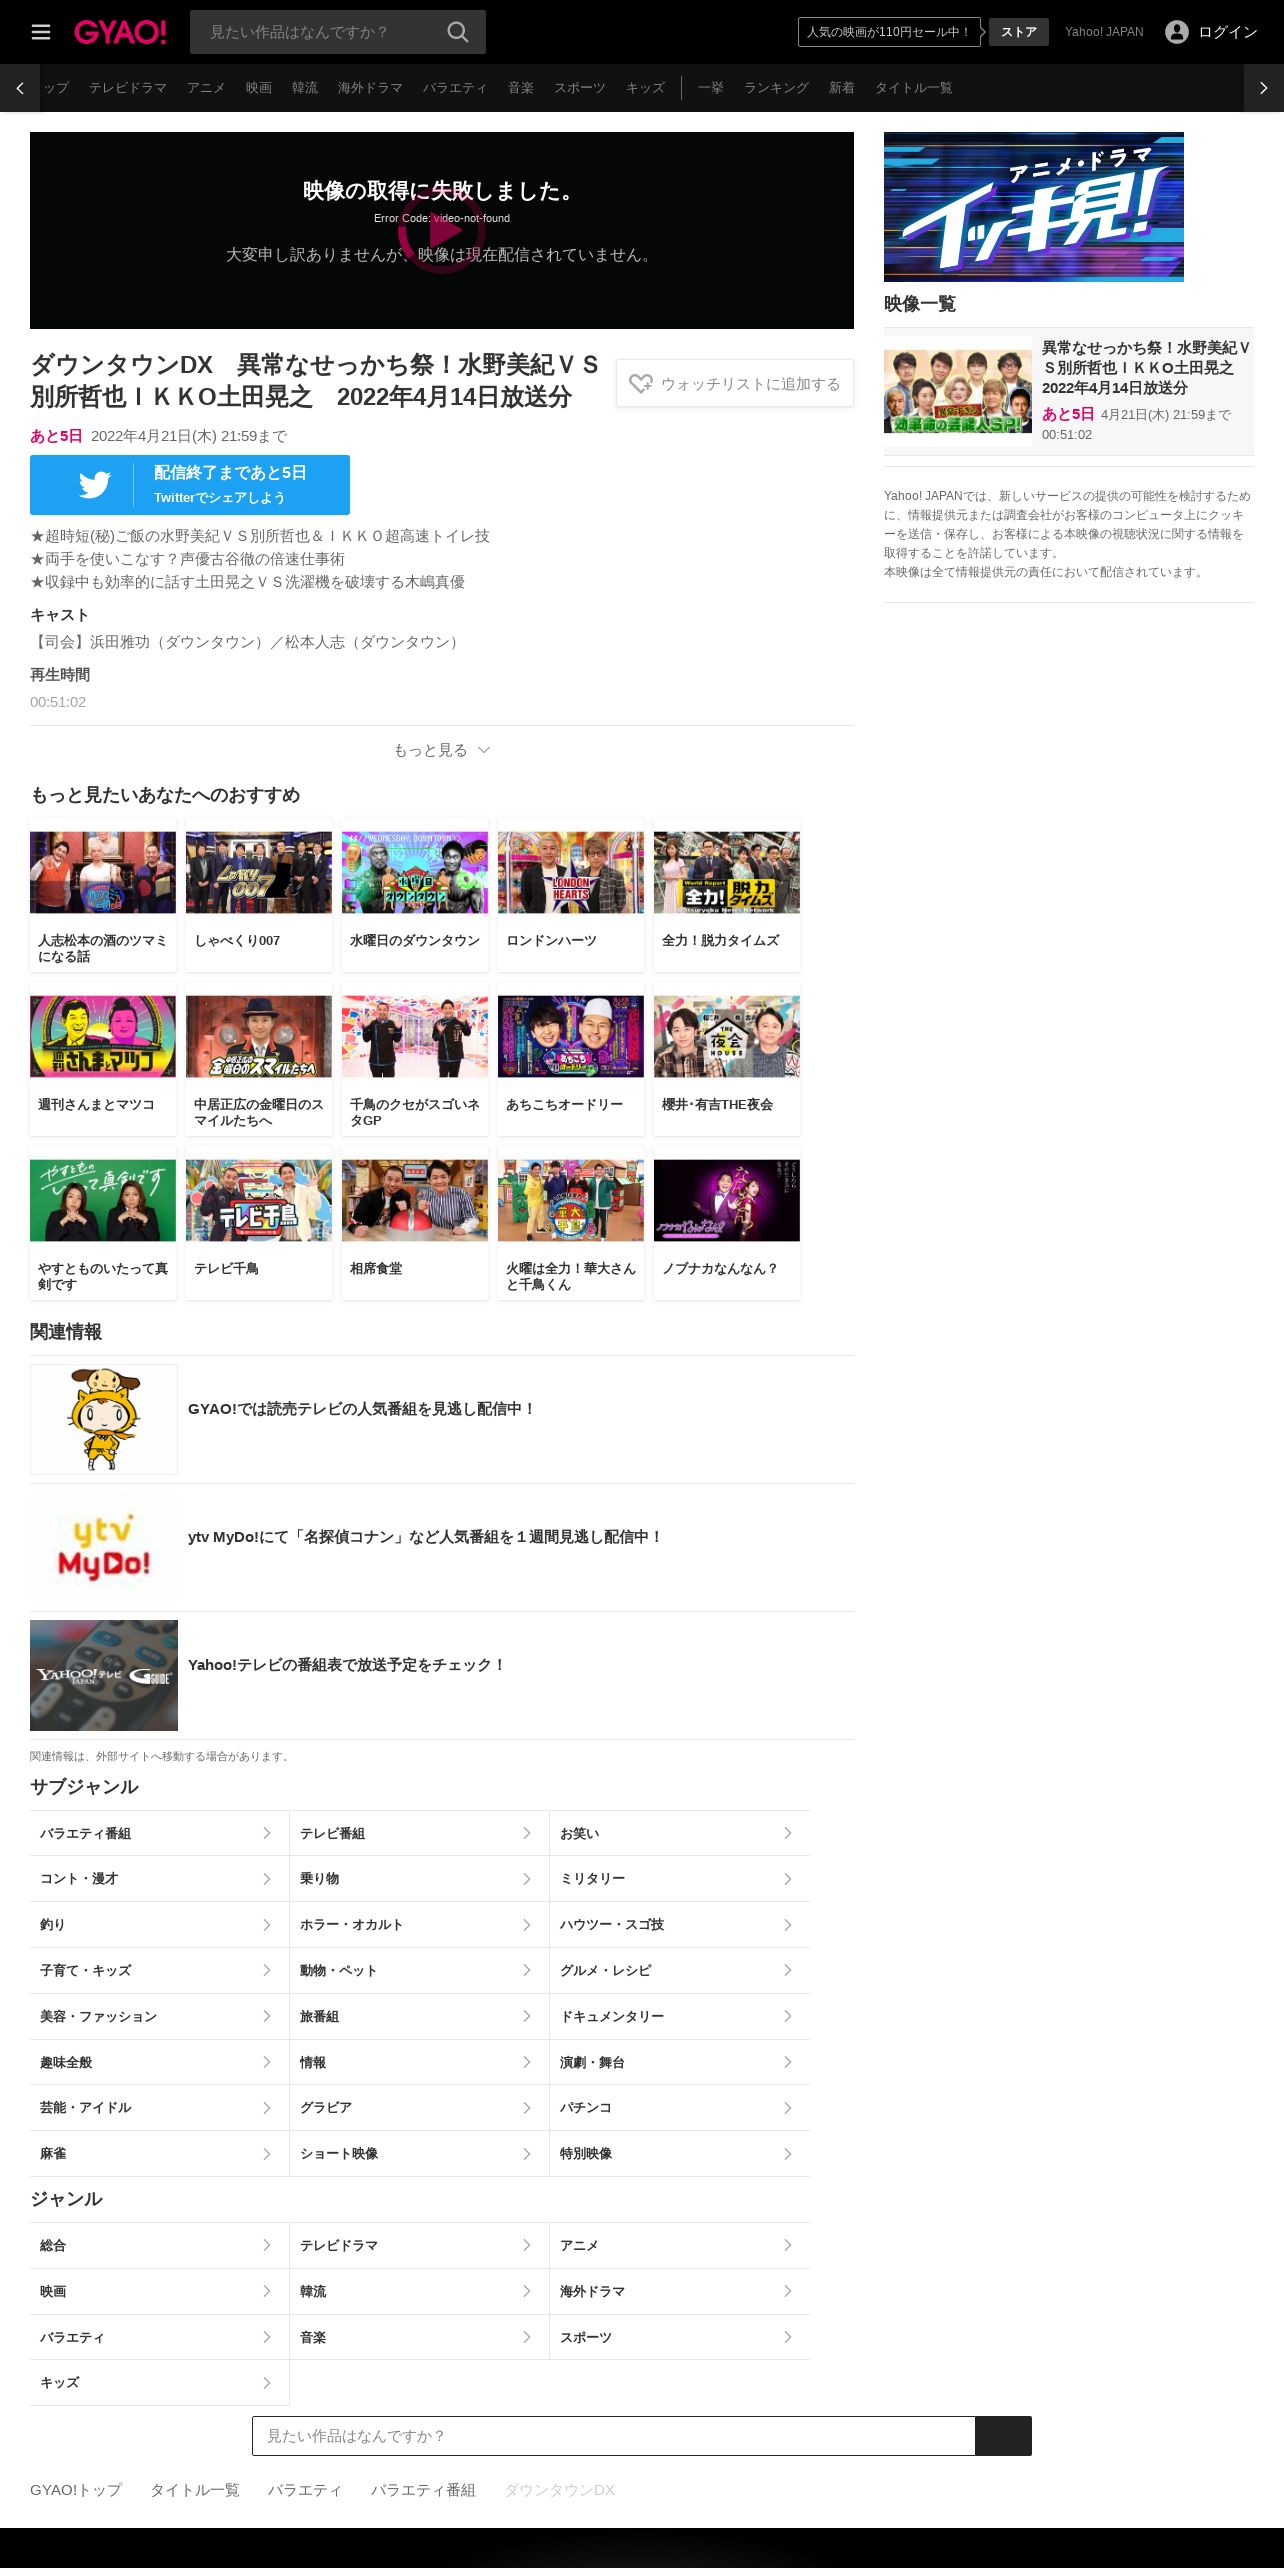
Task: Open スポーツ in navigation bar
Action: click(x=580, y=88)
